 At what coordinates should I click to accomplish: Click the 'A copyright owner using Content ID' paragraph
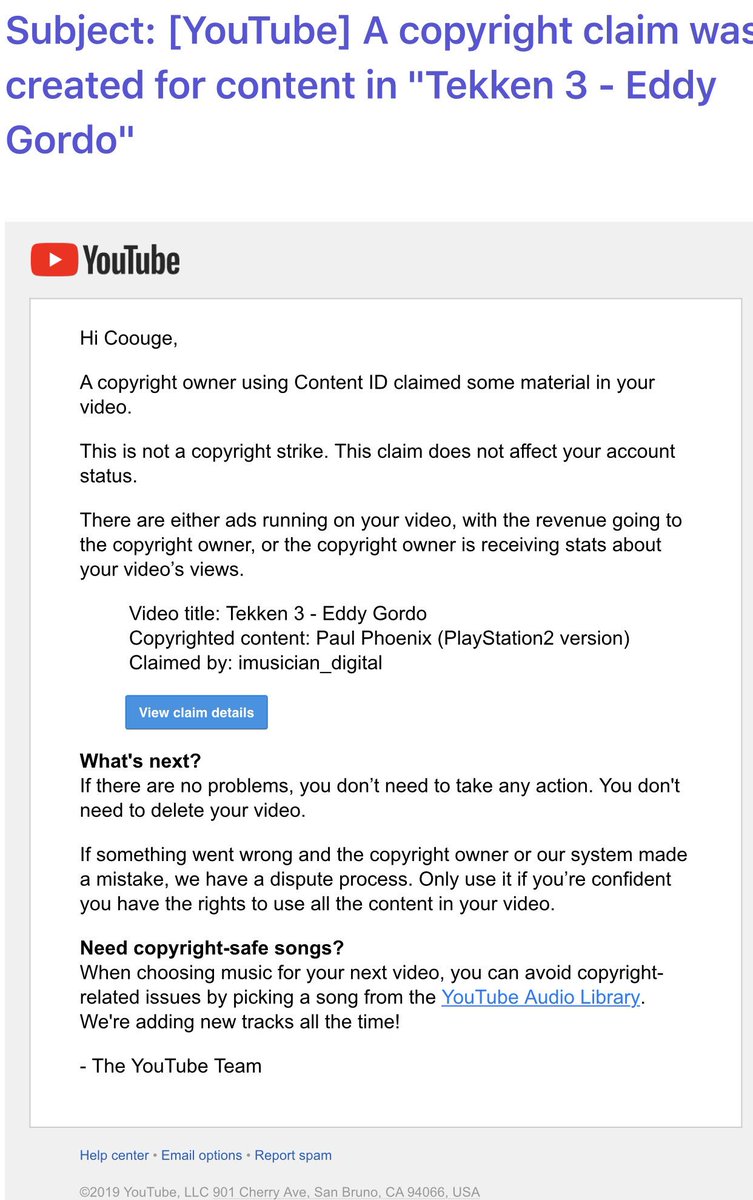(368, 394)
